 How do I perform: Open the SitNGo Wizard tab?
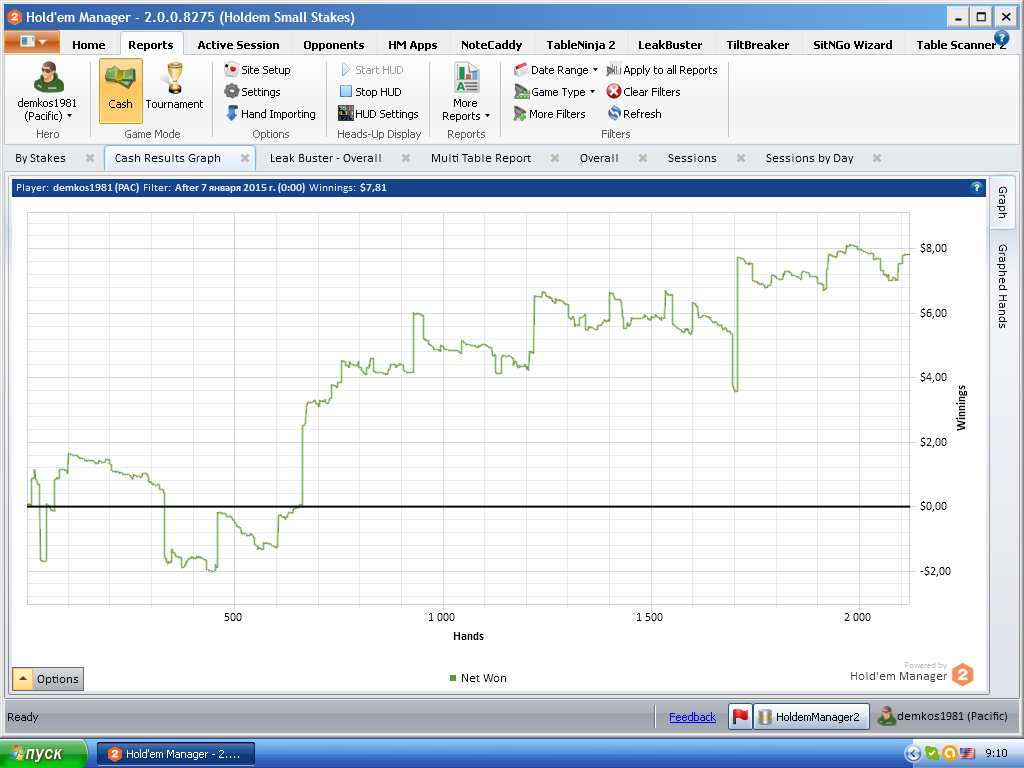point(853,45)
